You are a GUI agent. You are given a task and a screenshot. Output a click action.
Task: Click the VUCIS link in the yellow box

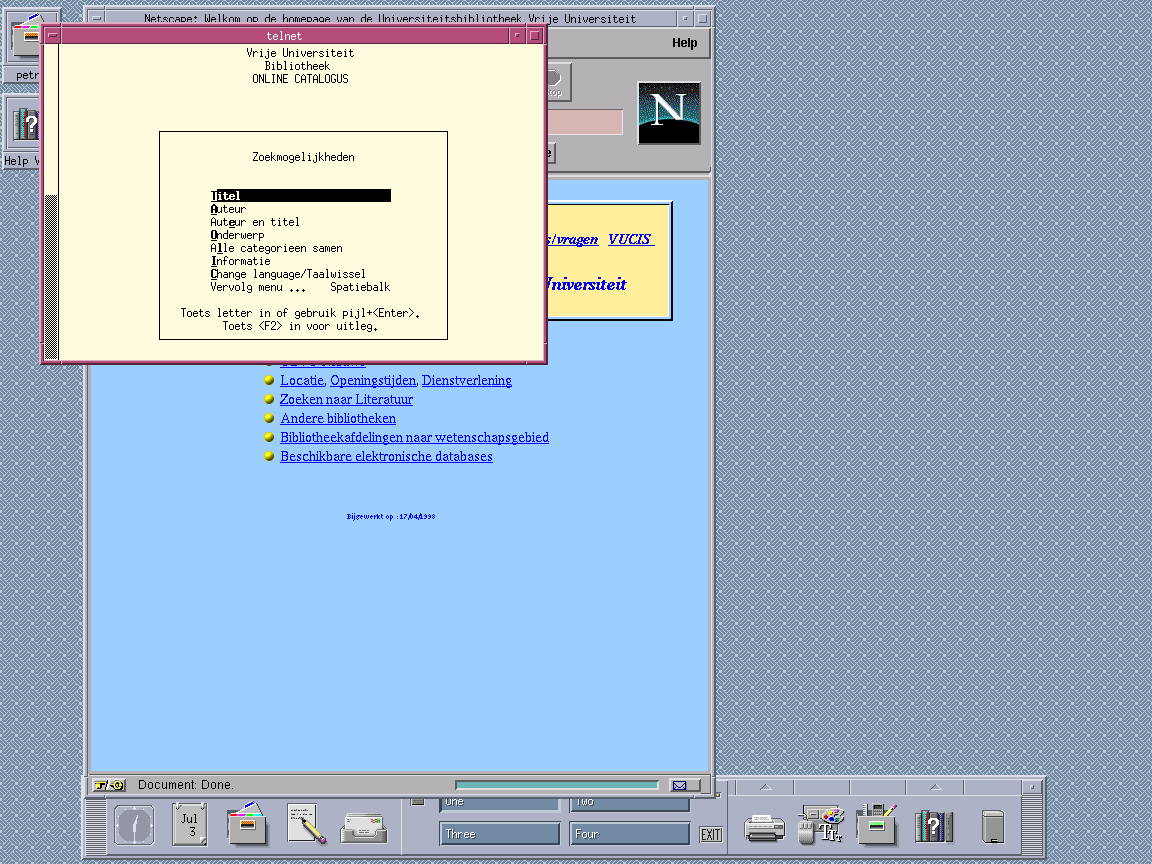(630, 240)
